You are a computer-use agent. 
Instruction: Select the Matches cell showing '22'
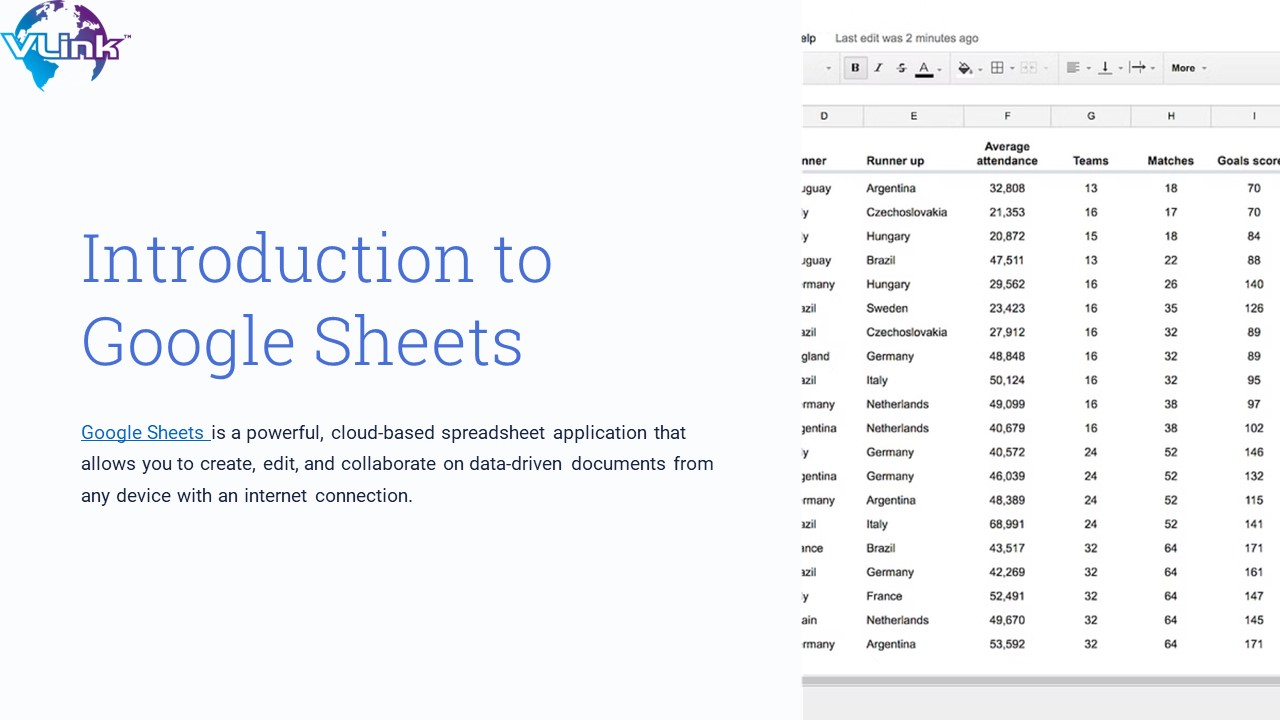pos(1171,260)
